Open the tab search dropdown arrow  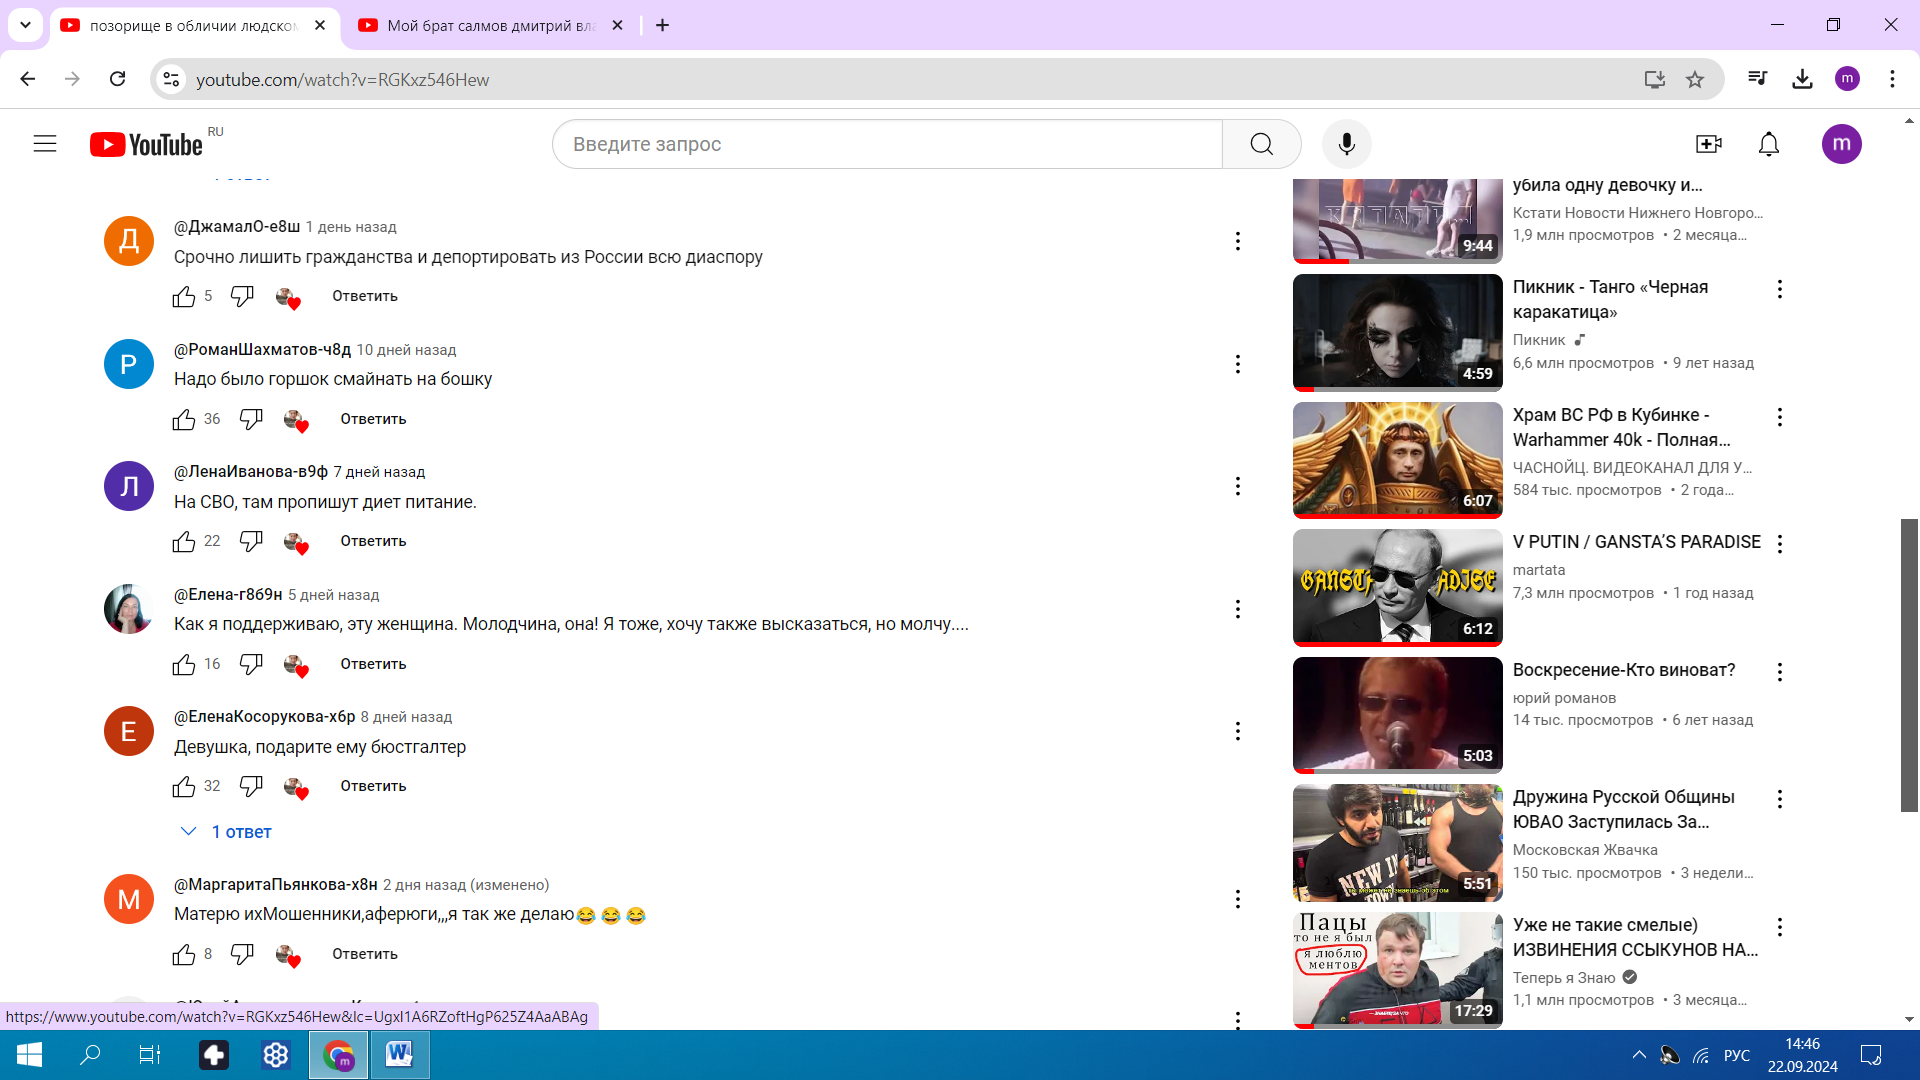25,25
